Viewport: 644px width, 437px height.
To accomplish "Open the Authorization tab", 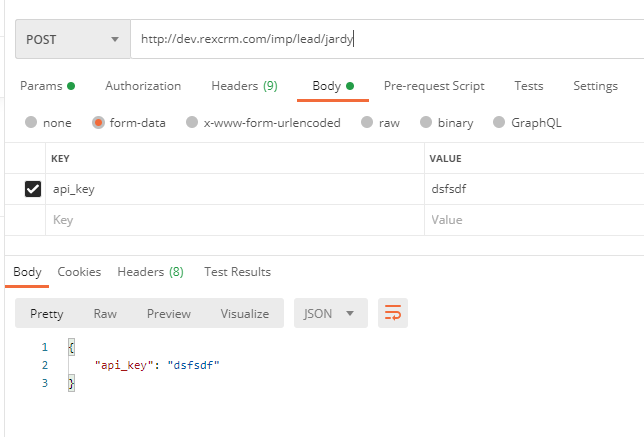I will (143, 86).
